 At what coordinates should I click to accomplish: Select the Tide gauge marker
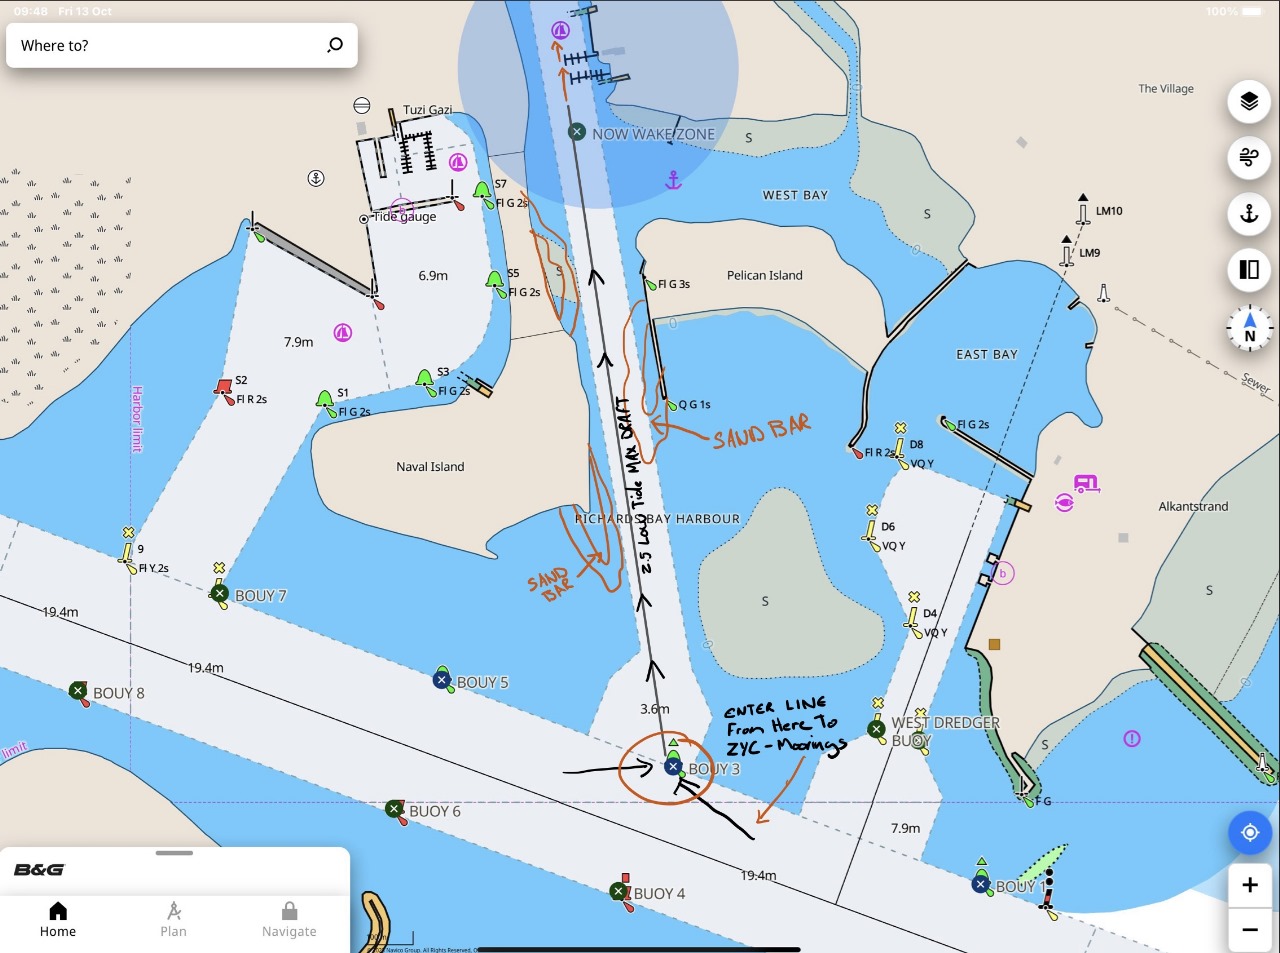364,218
